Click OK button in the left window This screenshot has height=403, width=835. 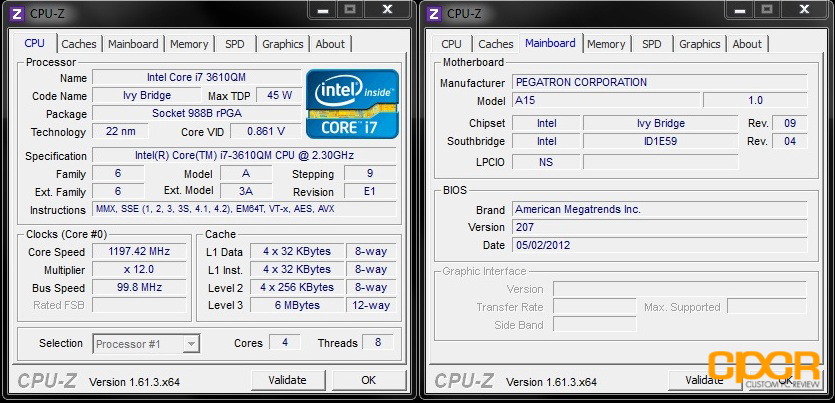(369, 380)
